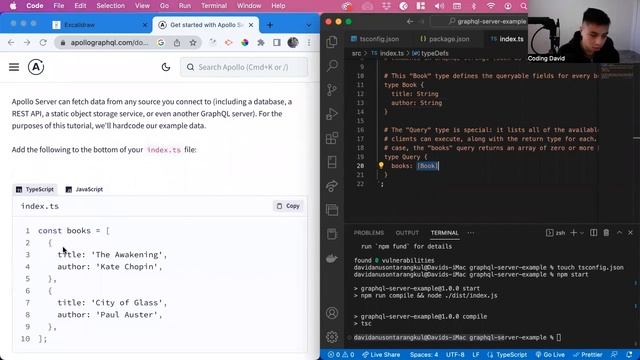Copy the index.ts code snippet

coord(288,206)
